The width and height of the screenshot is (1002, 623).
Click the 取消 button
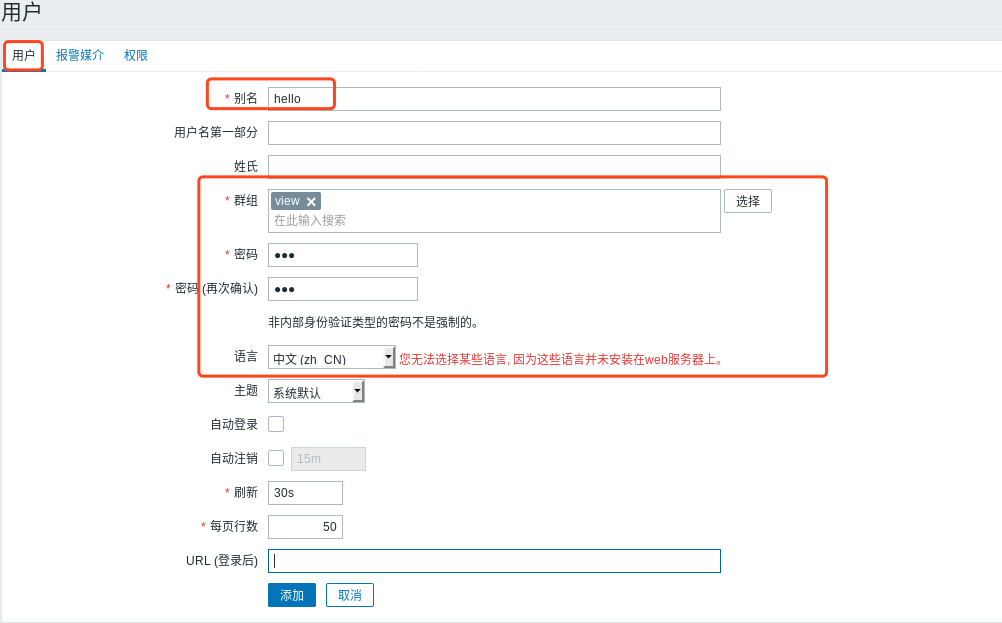349,594
